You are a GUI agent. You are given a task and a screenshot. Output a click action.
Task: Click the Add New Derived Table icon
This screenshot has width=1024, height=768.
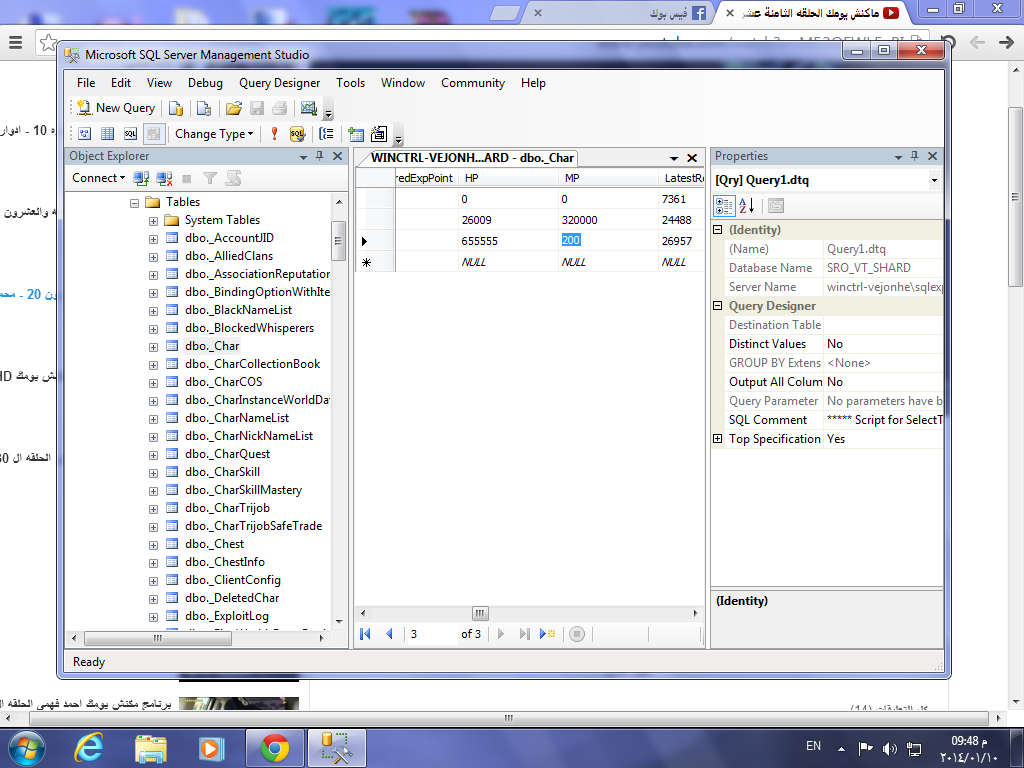click(379, 134)
